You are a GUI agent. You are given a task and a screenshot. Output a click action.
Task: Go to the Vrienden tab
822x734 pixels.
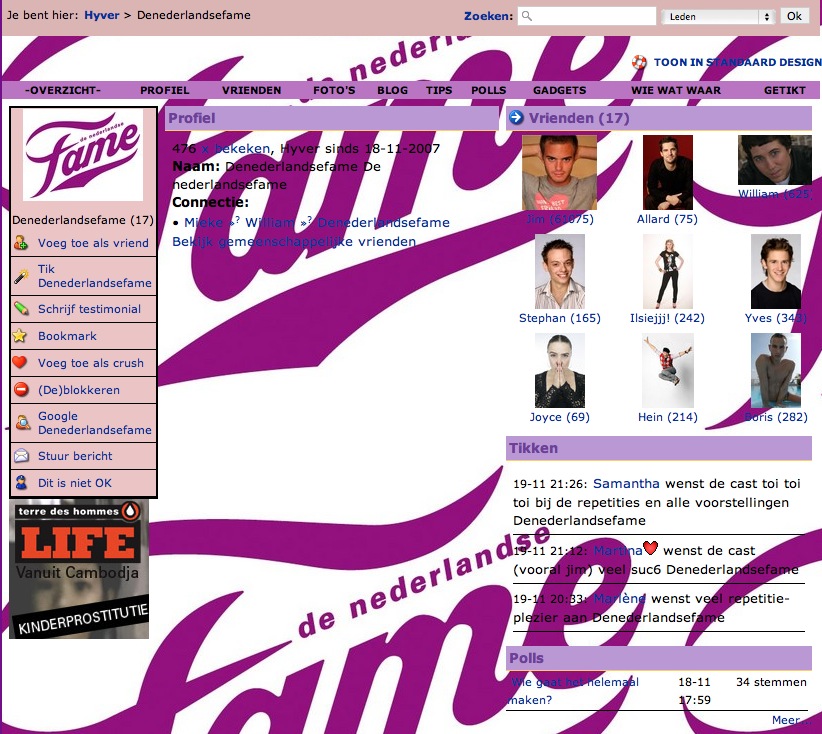tap(252, 90)
